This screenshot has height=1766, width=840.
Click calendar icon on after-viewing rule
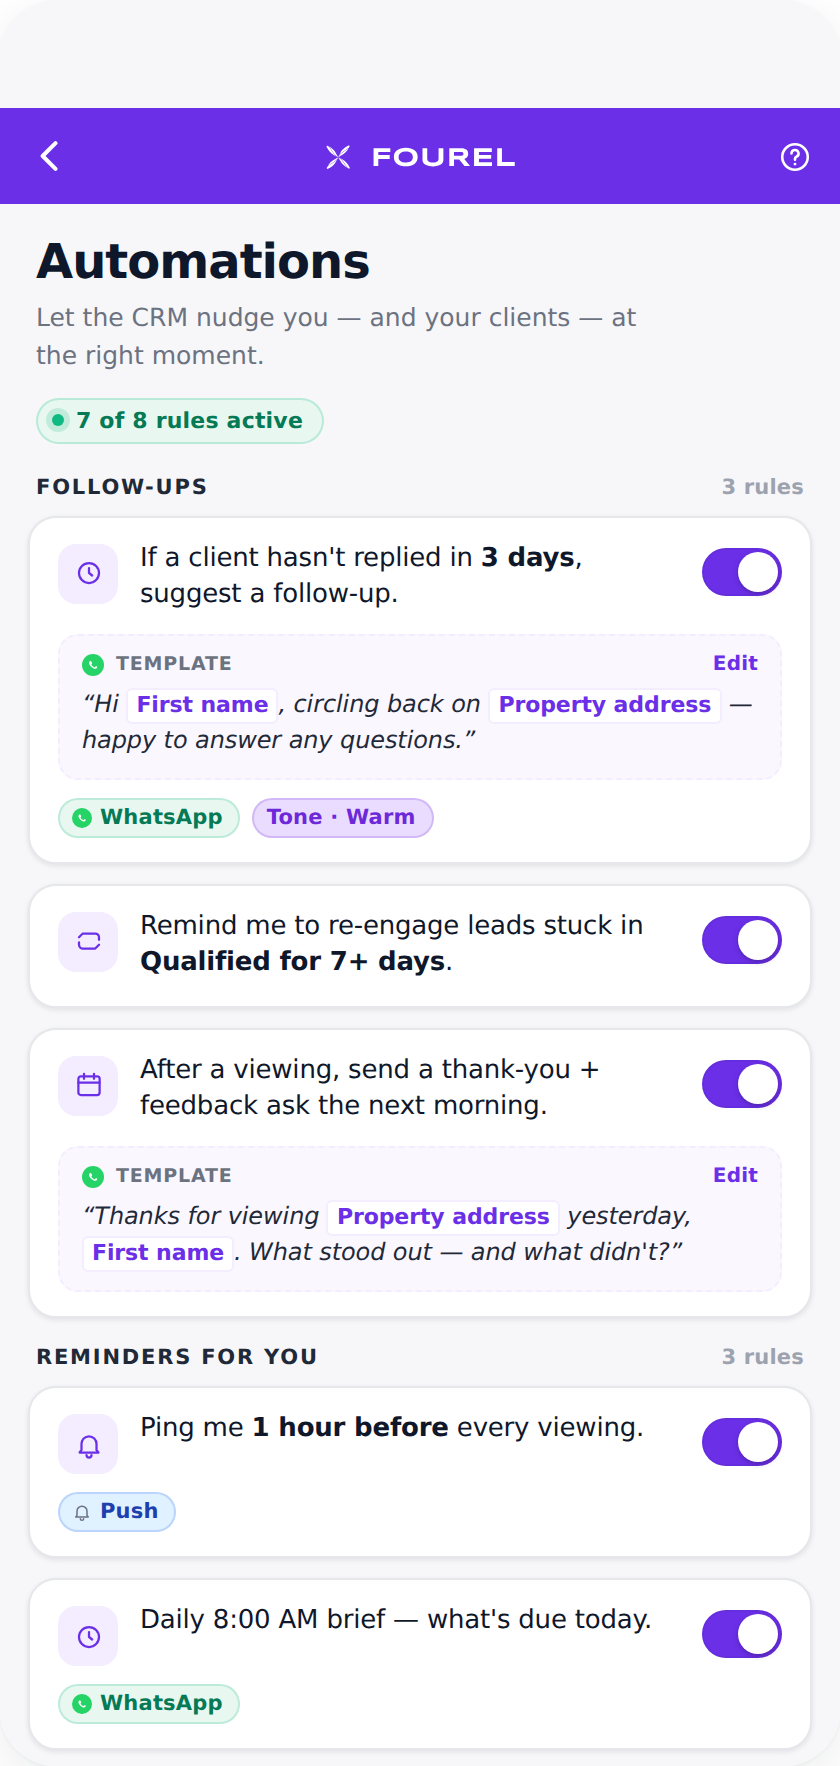tap(89, 1085)
